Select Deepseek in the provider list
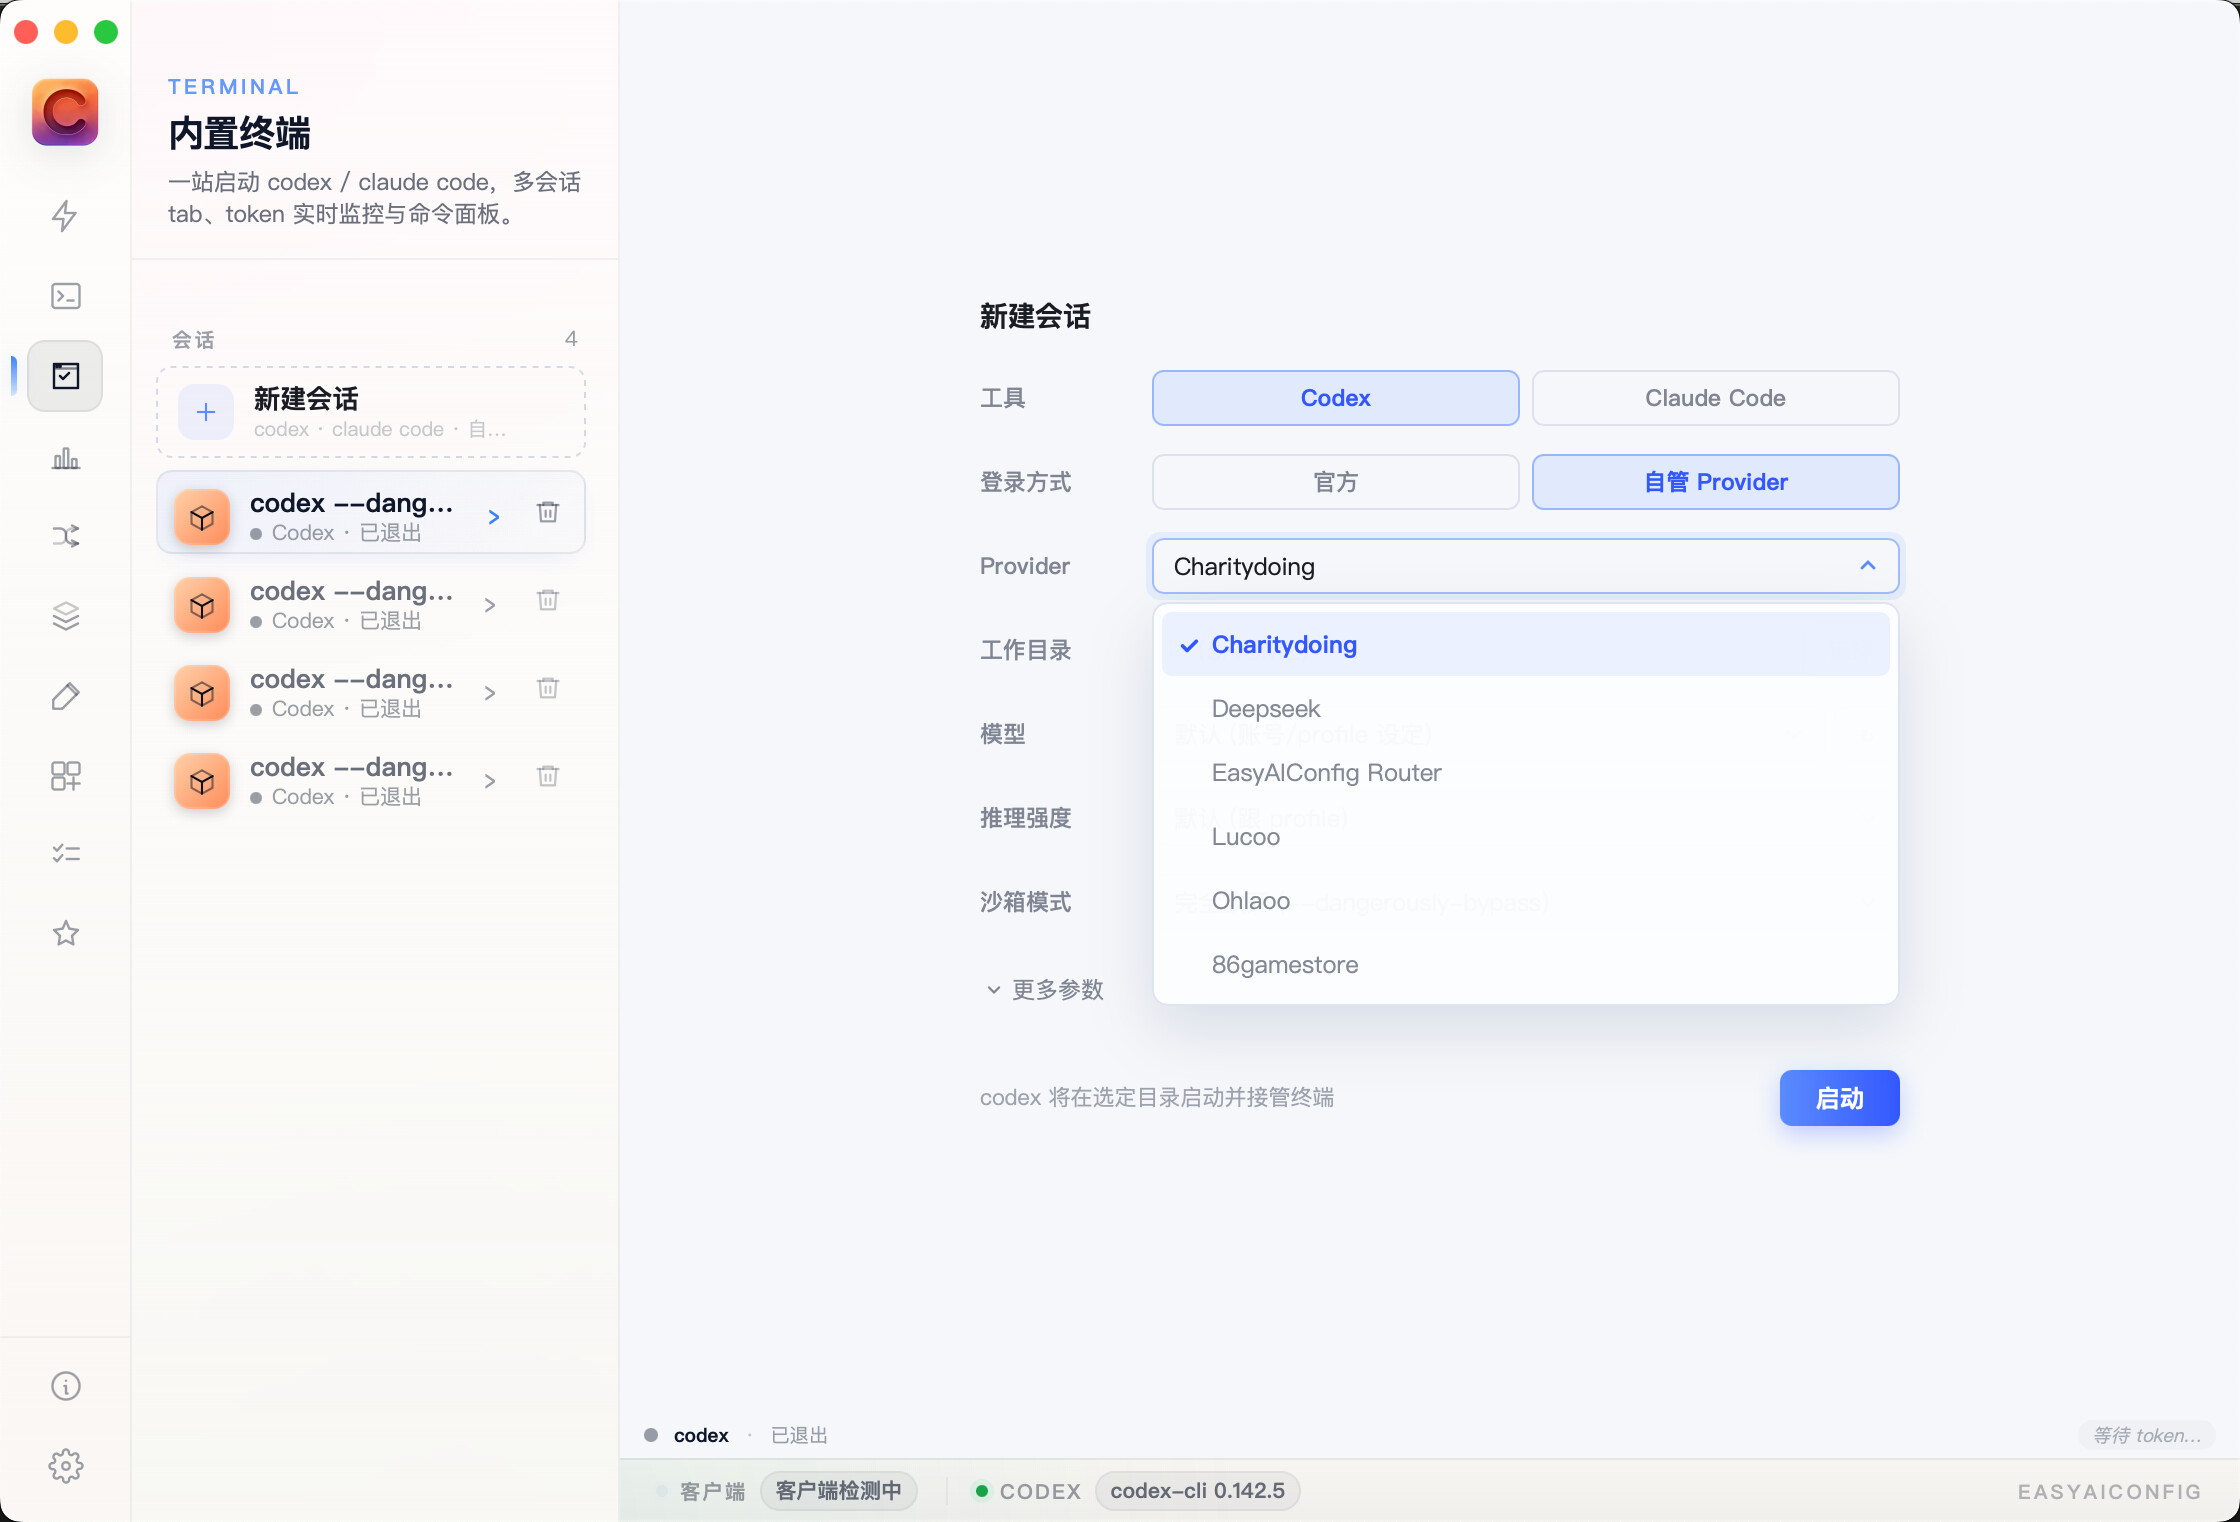 1525,709
